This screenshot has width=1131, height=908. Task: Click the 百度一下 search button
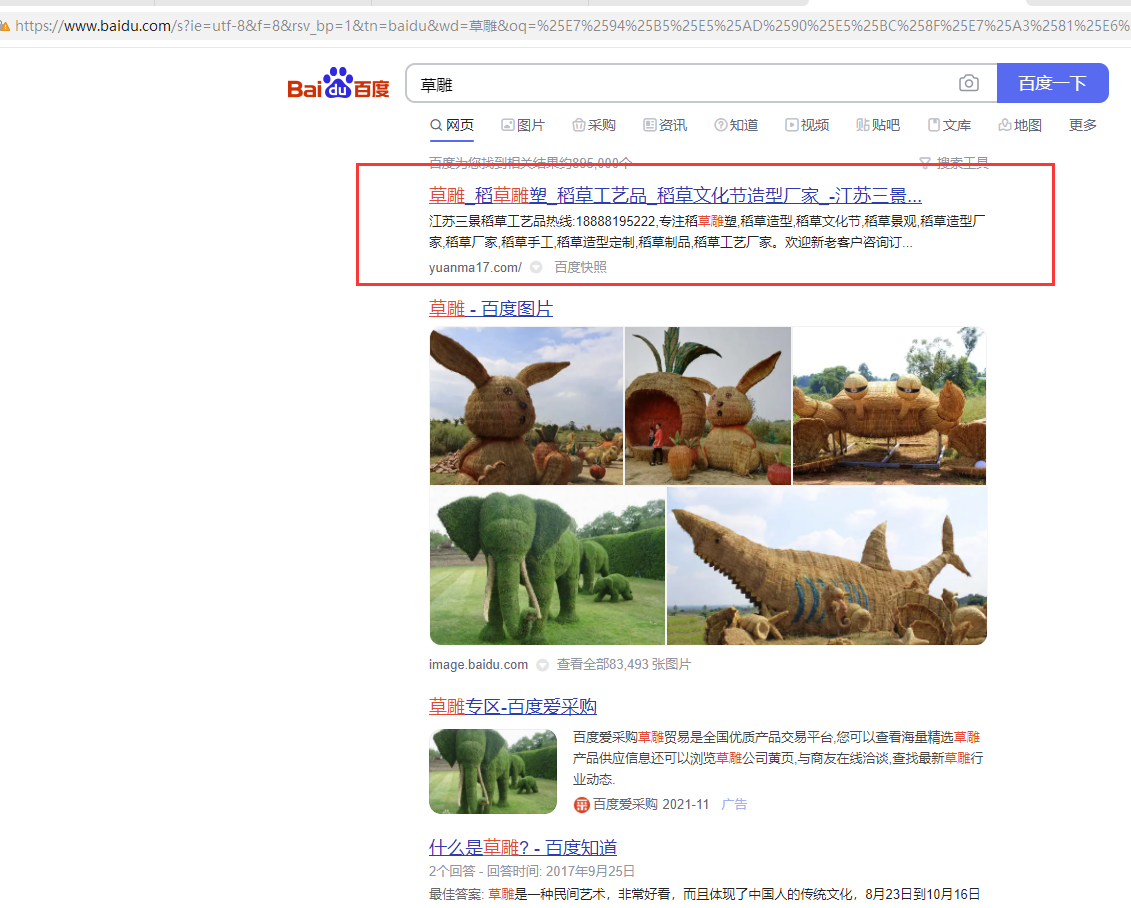[x=1052, y=83]
